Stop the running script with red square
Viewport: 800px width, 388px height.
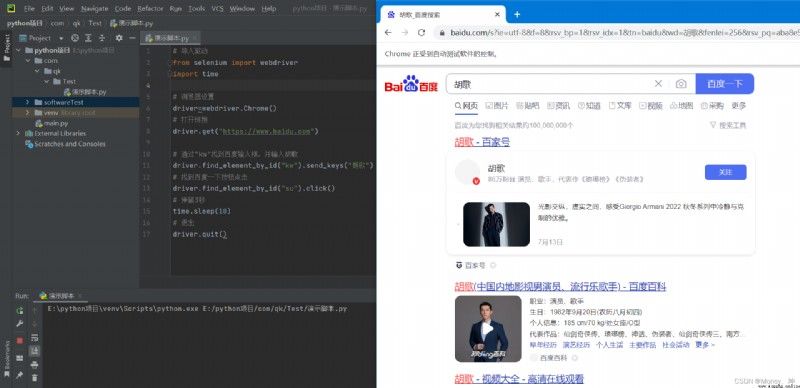coord(20,341)
